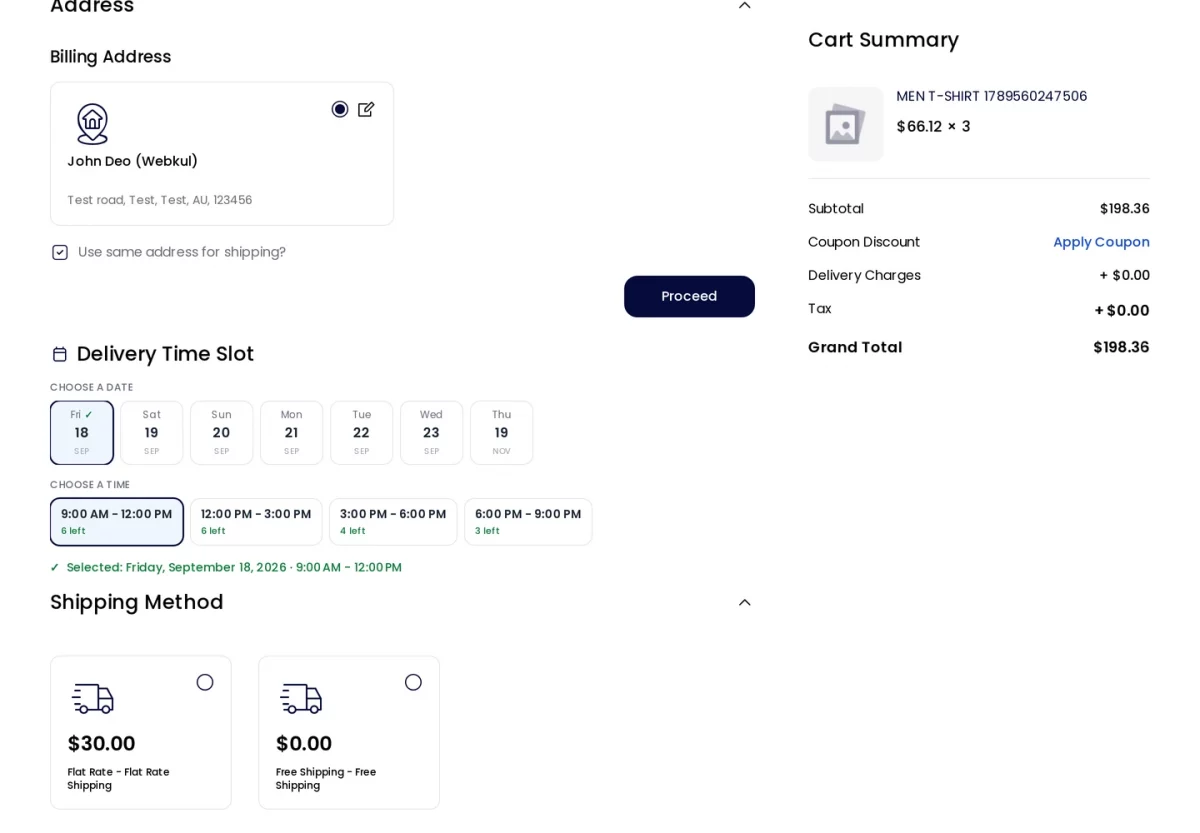Choose Sun 20 Sep delivery date
The image size is (1200, 833).
click(222, 433)
